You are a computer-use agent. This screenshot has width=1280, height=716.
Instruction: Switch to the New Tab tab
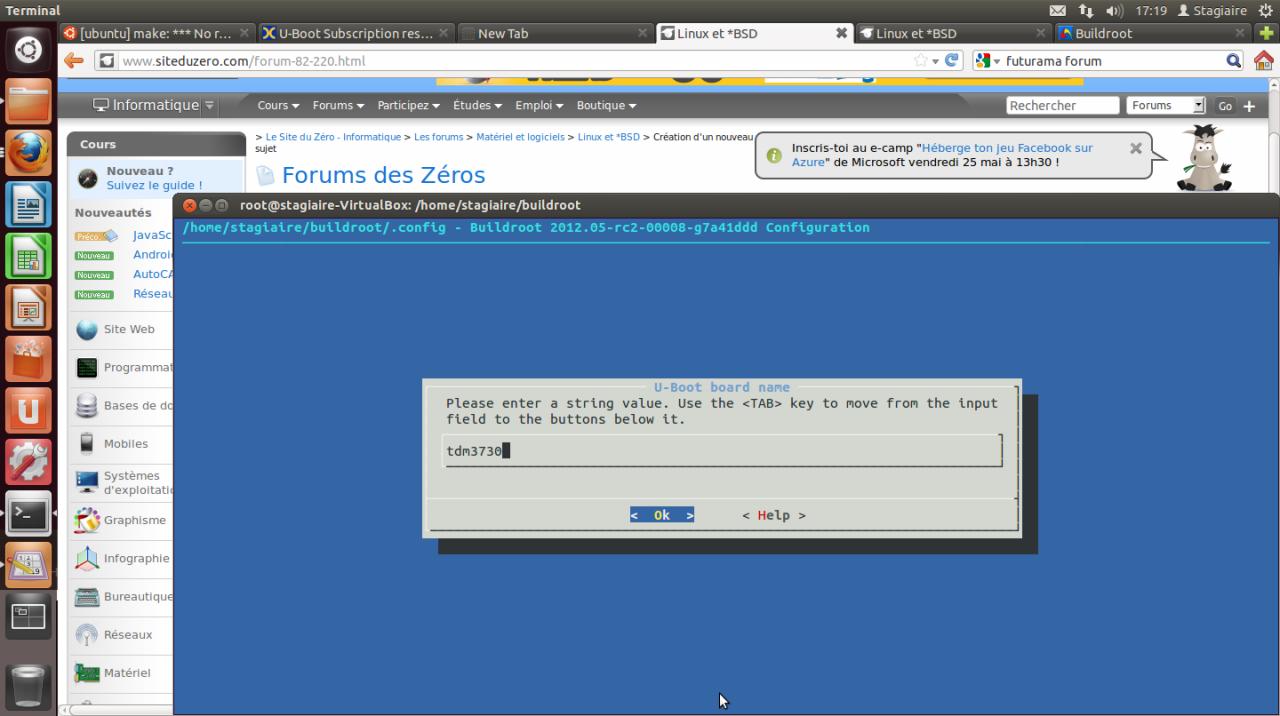pyautogui.click(x=555, y=33)
